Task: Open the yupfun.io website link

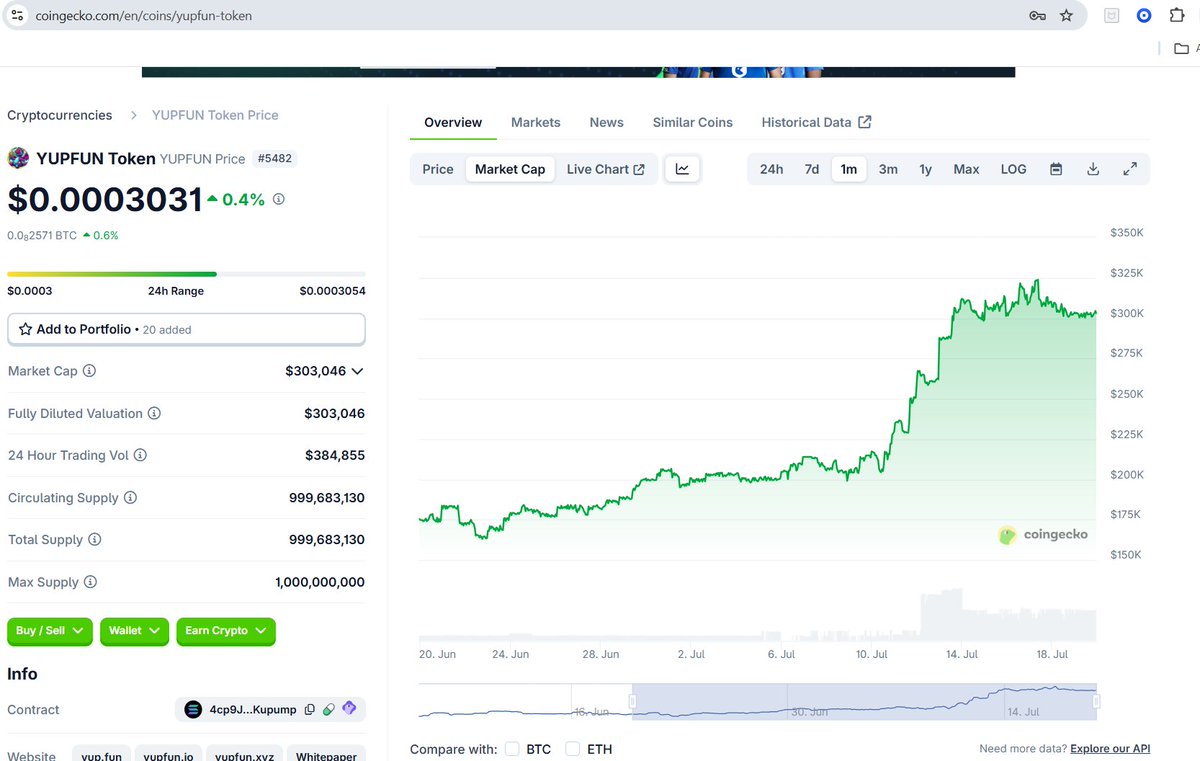Action: pyautogui.click(x=168, y=757)
